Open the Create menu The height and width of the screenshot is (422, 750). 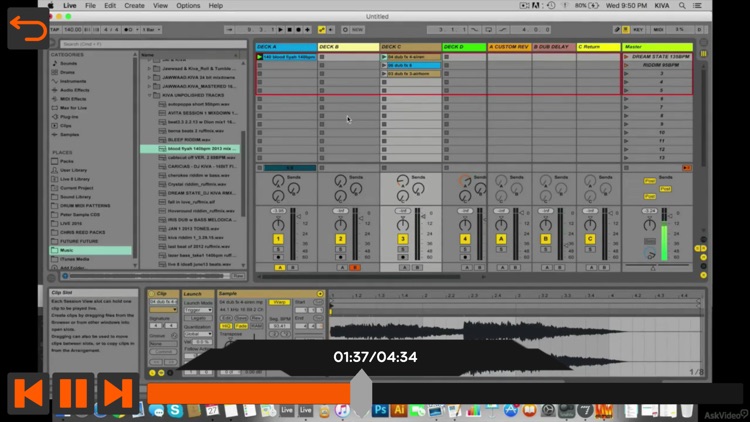[x=134, y=6]
